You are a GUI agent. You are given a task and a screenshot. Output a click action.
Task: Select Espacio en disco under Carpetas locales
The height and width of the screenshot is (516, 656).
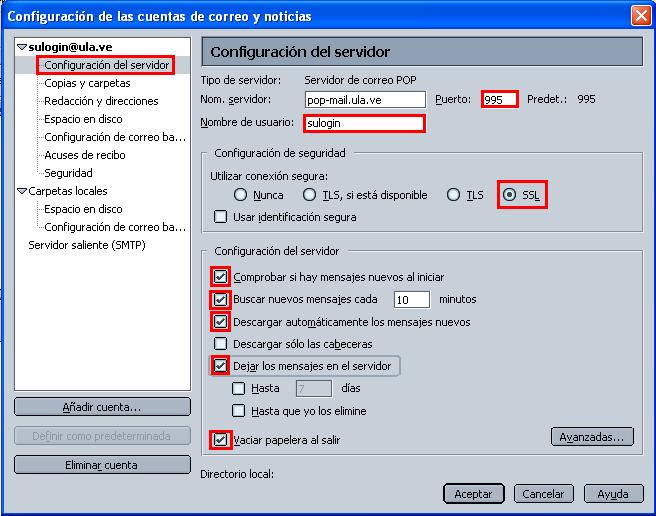click(x=83, y=209)
